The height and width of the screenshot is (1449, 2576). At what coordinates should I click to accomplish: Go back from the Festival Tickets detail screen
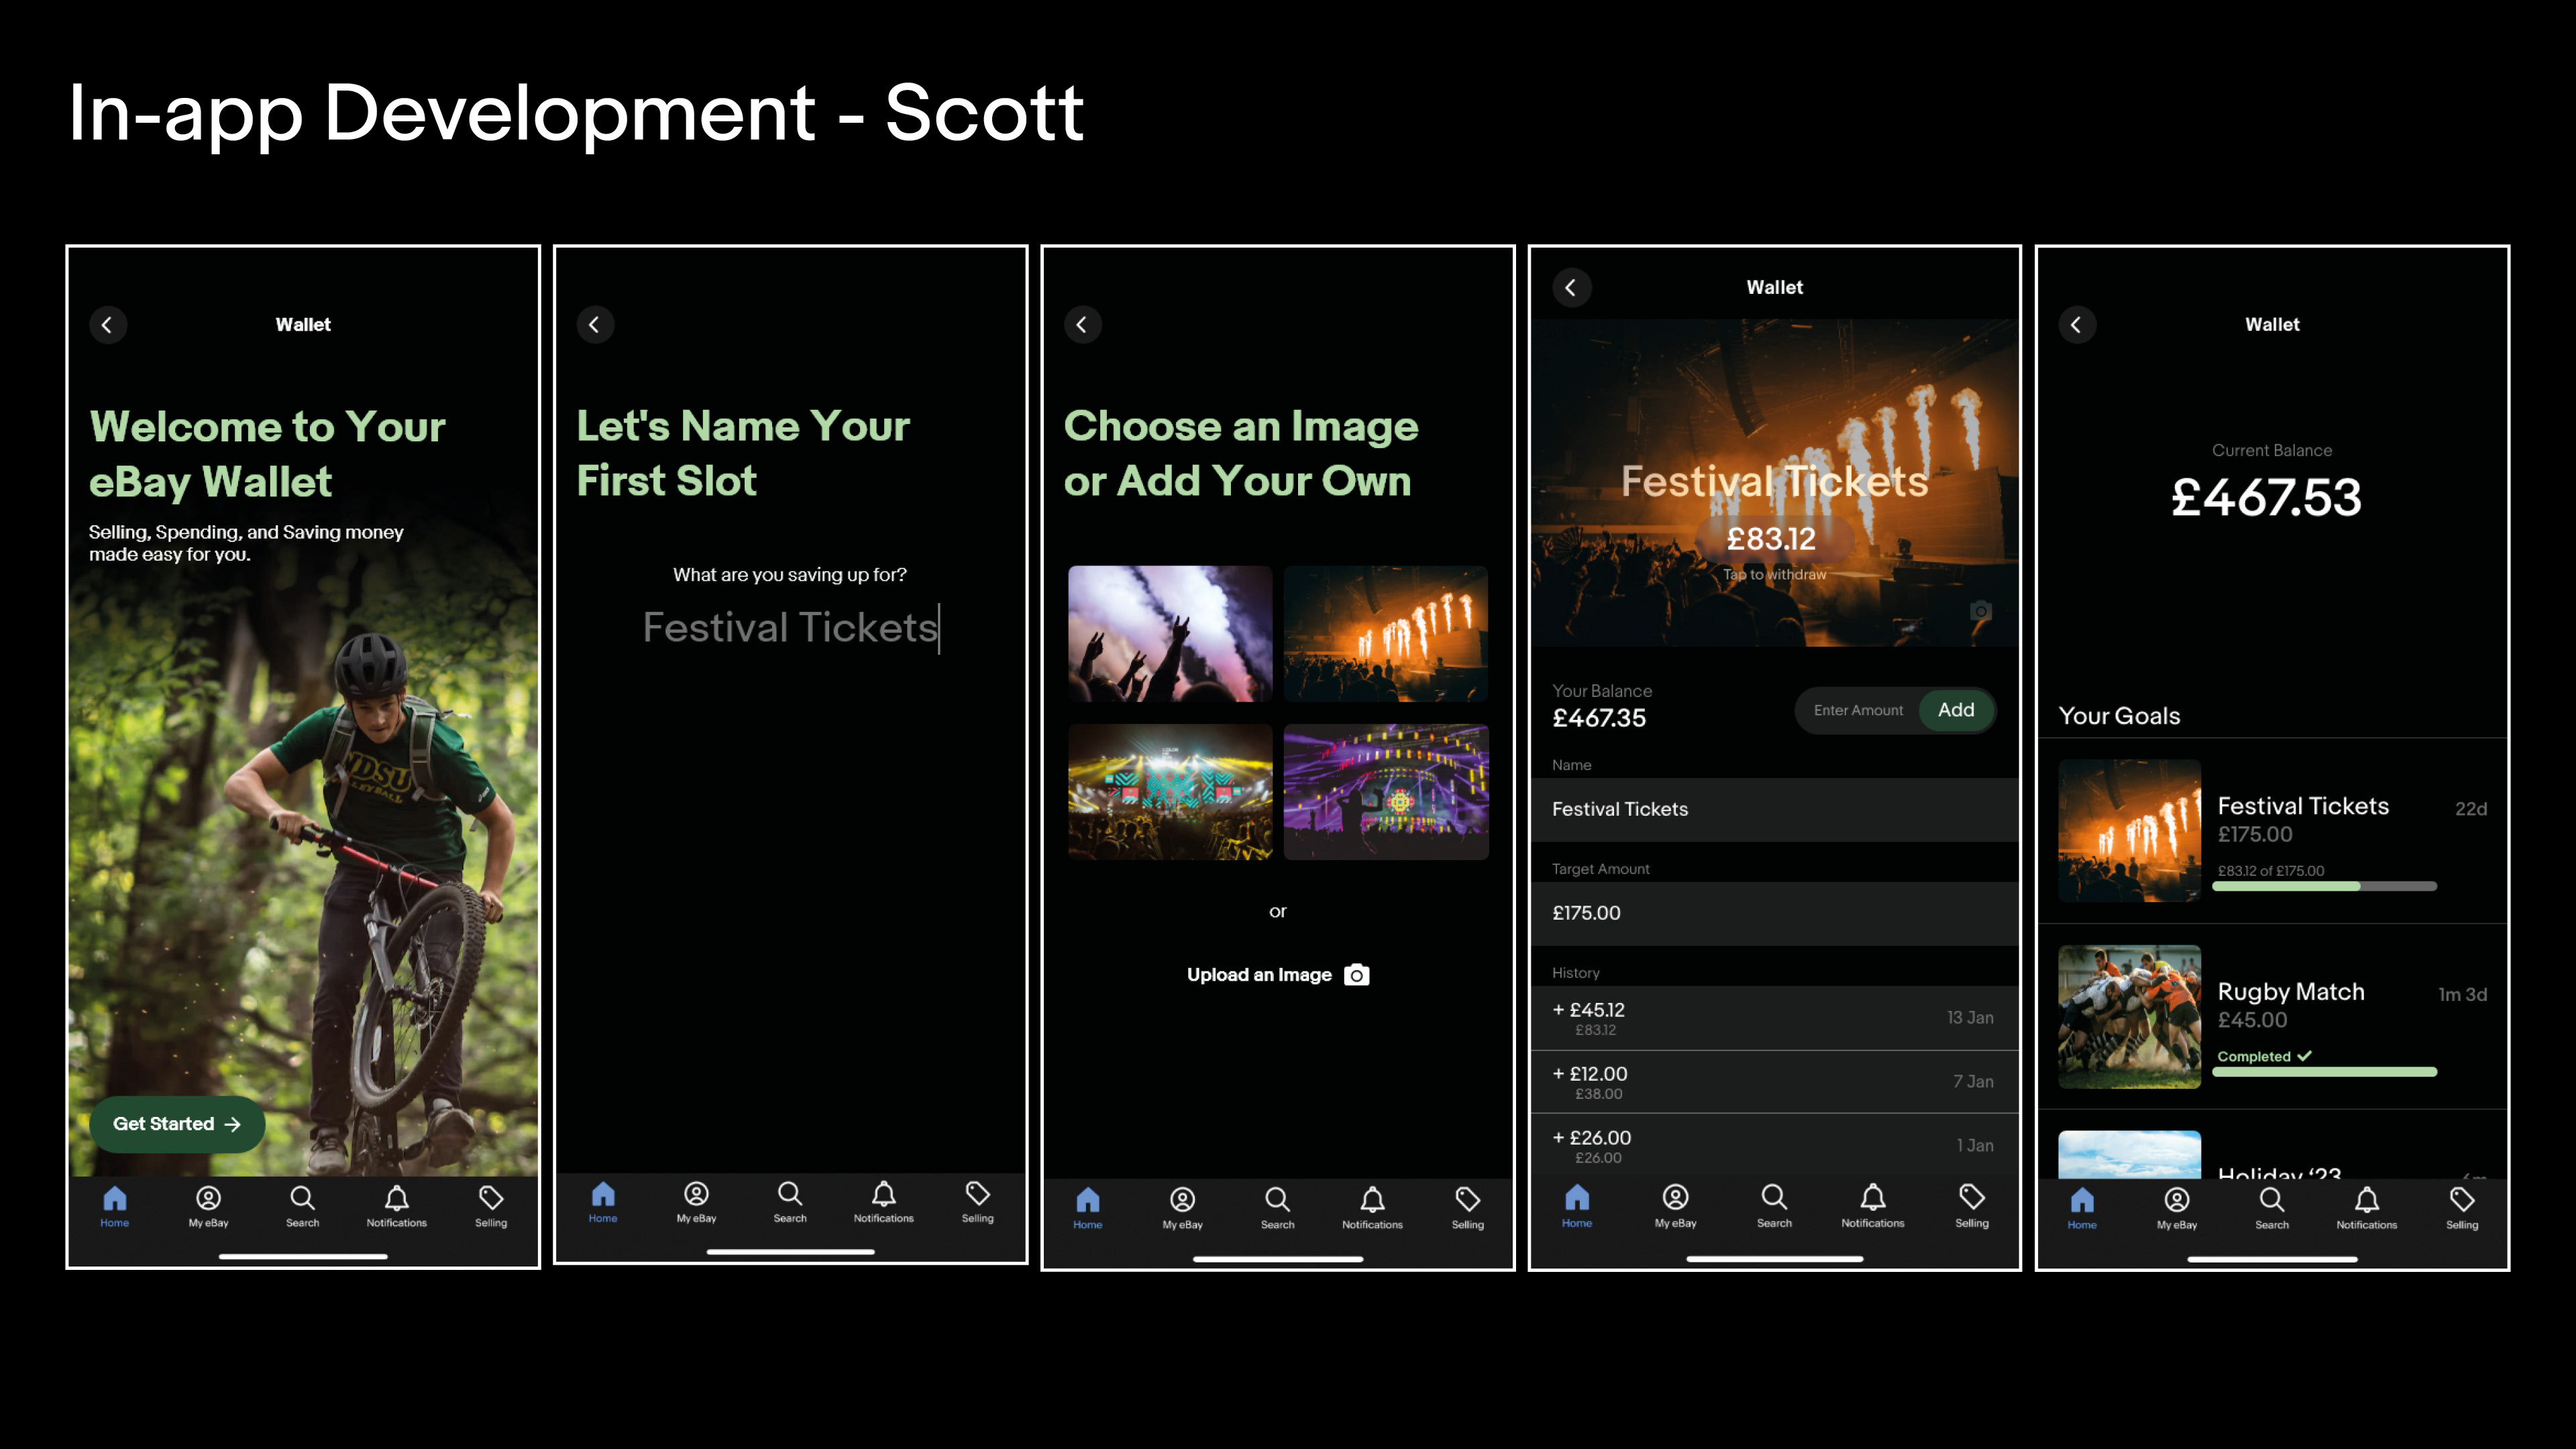click(x=1571, y=288)
